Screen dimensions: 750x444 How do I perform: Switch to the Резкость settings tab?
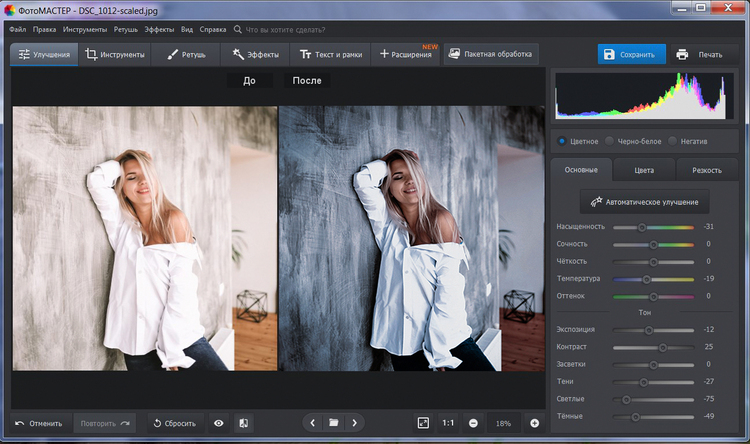tap(706, 170)
